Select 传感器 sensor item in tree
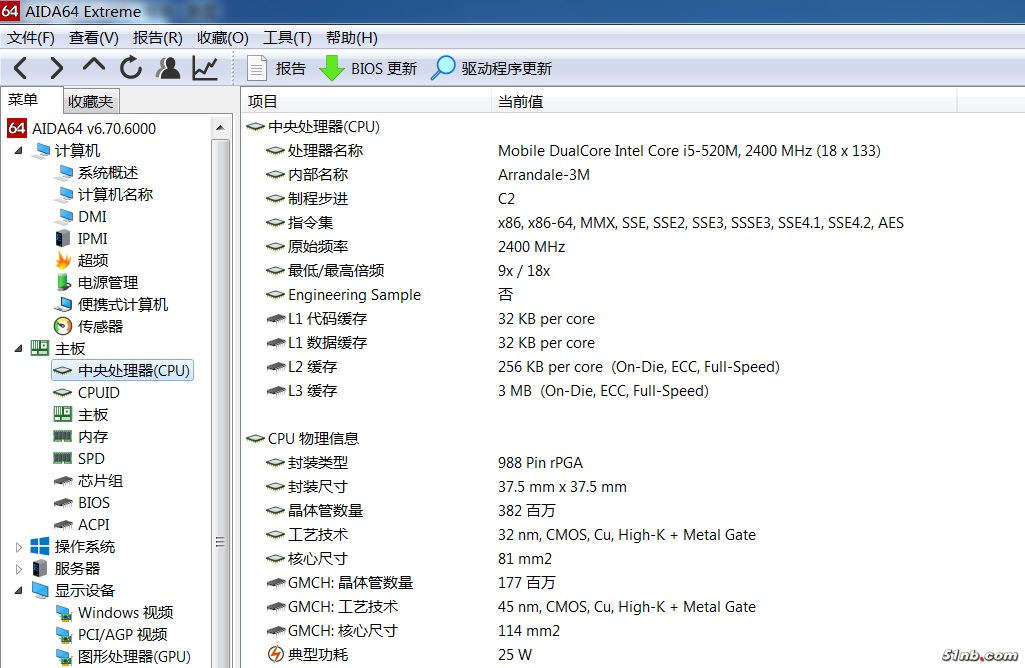 pyautogui.click(x=100, y=327)
